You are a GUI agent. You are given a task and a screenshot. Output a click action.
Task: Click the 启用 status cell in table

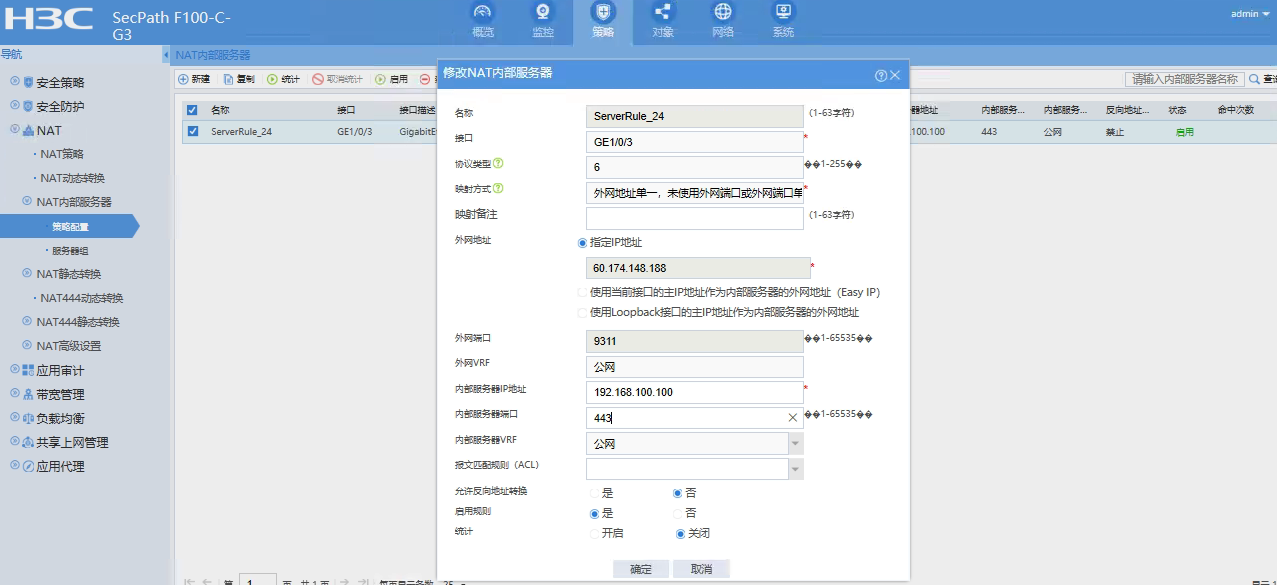click(x=1184, y=131)
